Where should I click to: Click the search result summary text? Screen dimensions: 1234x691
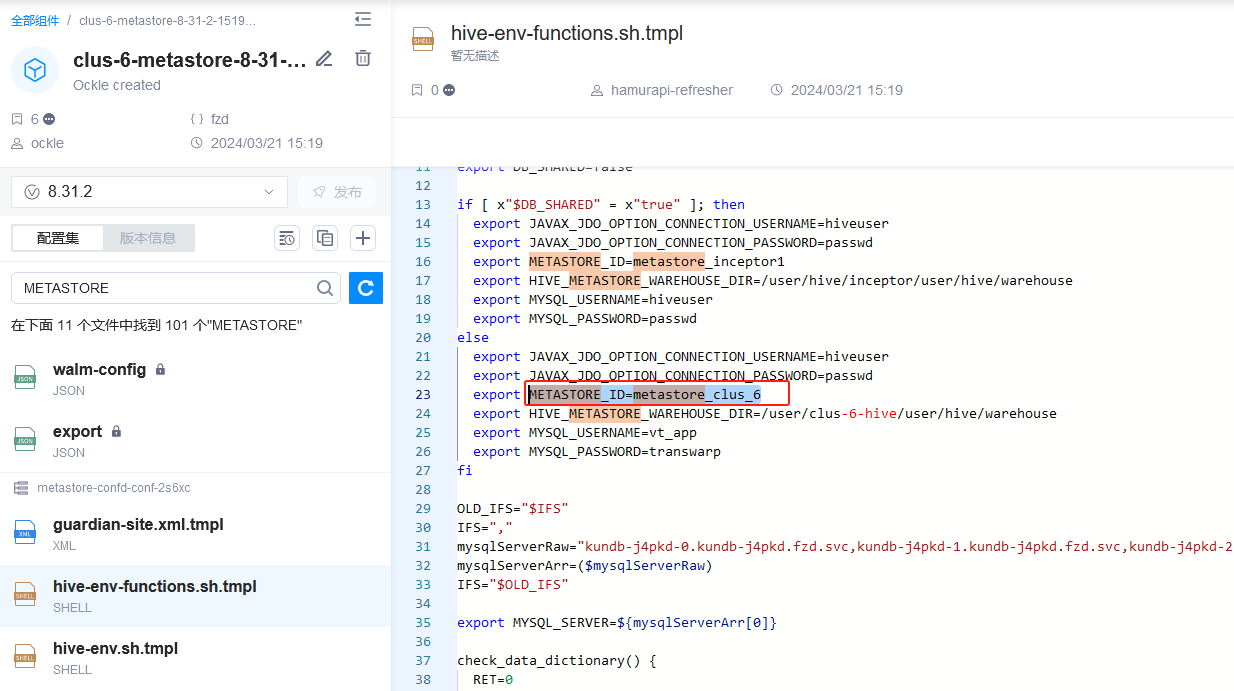(156, 326)
